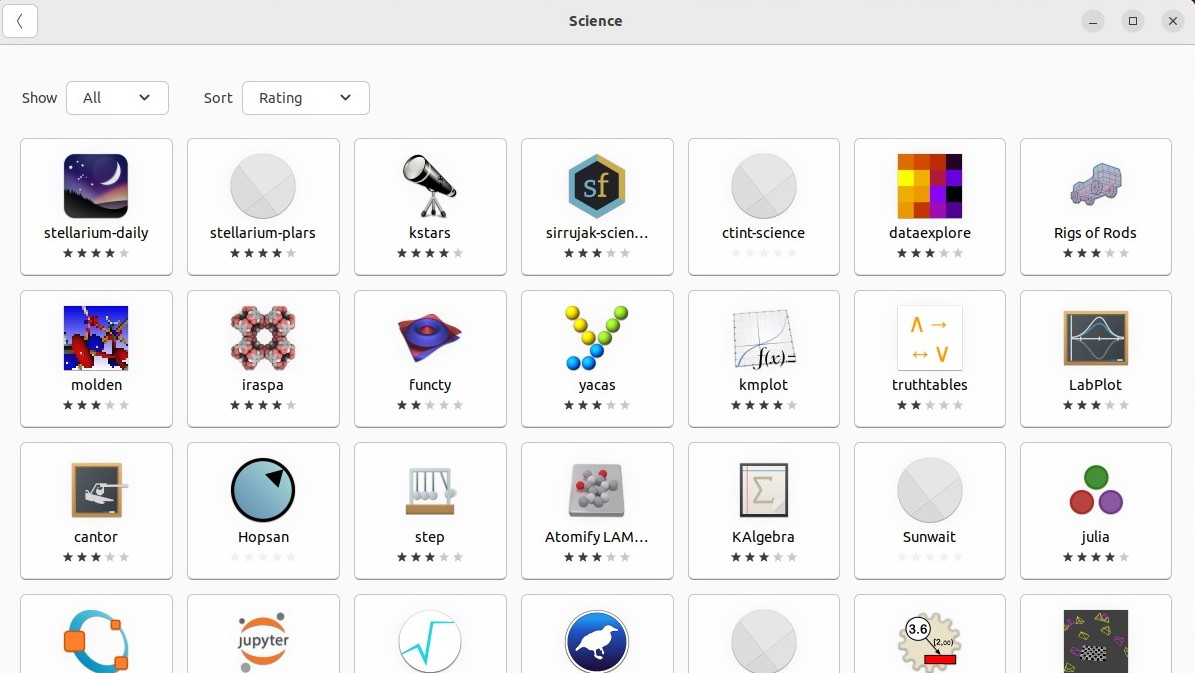Select the yacas colored balls icon
The width and height of the screenshot is (1195, 673).
tap(597, 338)
